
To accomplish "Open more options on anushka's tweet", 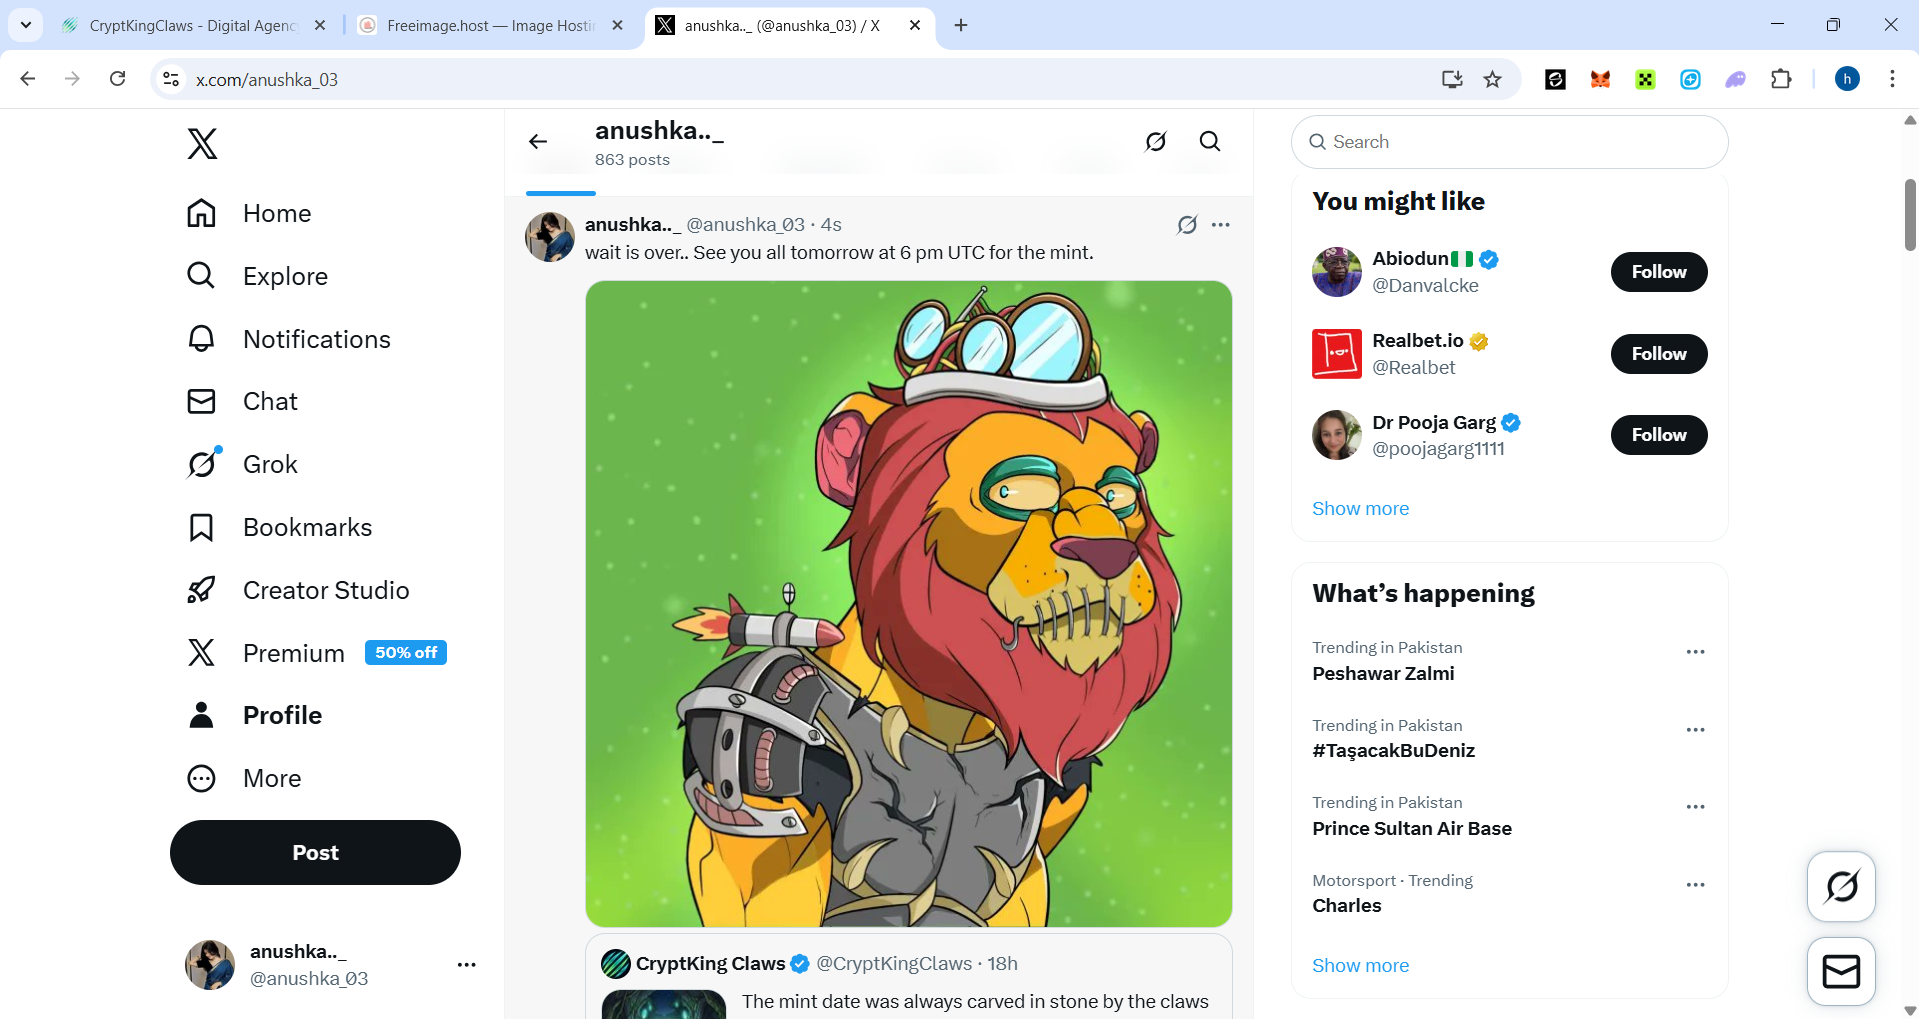I will pos(1221,225).
